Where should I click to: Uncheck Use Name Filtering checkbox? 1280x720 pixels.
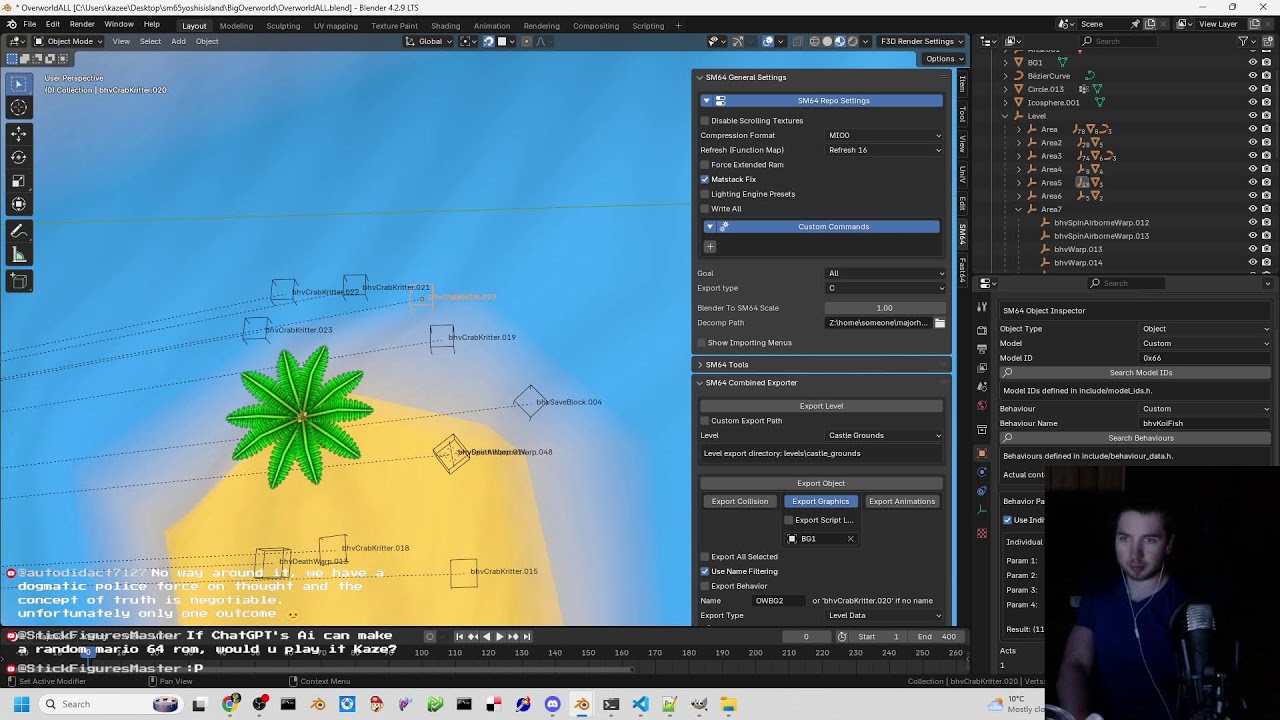(705, 571)
